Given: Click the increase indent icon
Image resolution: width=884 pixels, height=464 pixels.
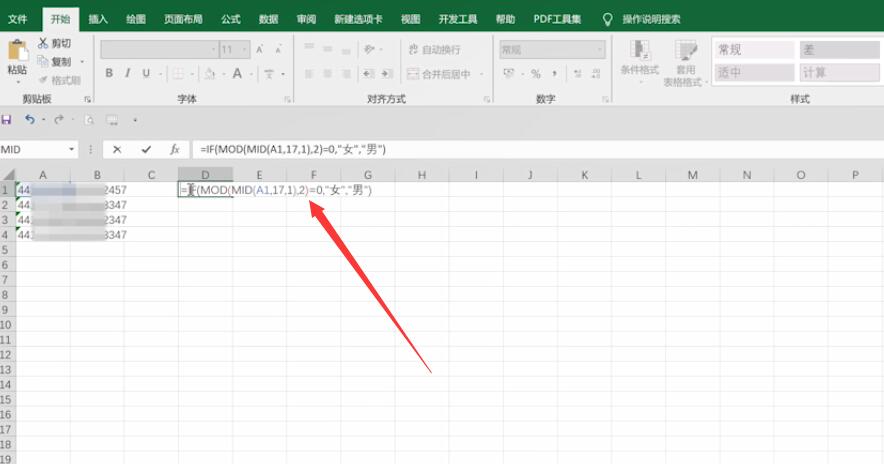Looking at the screenshot, I should 387,73.
